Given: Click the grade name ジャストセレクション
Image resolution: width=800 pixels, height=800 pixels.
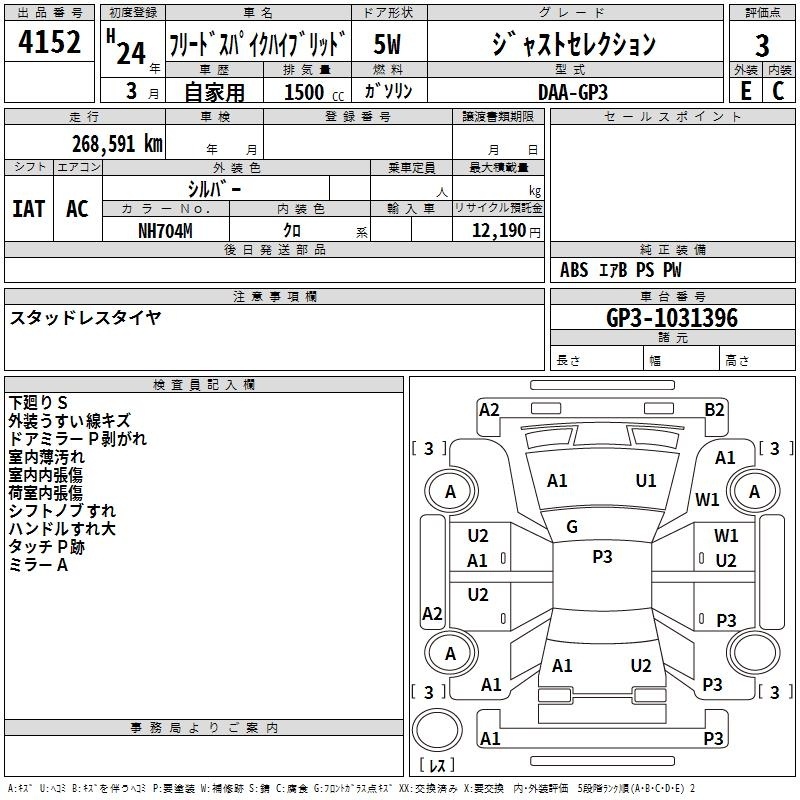Looking at the screenshot, I should click(x=573, y=44).
